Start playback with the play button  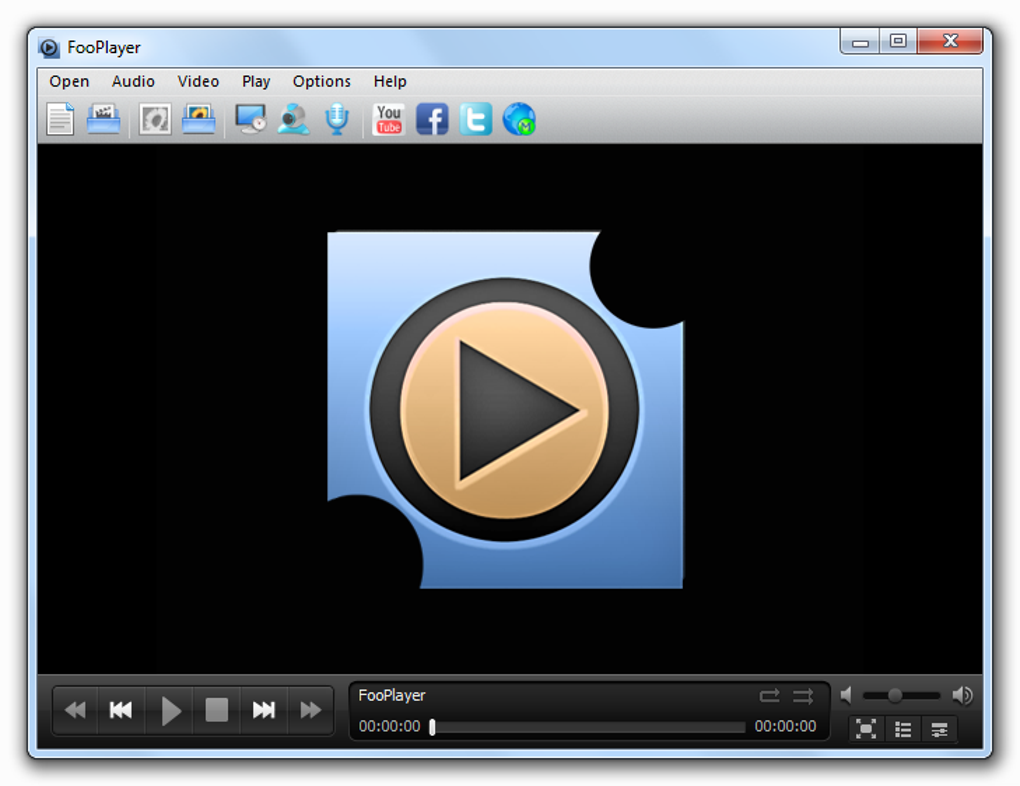point(170,710)
